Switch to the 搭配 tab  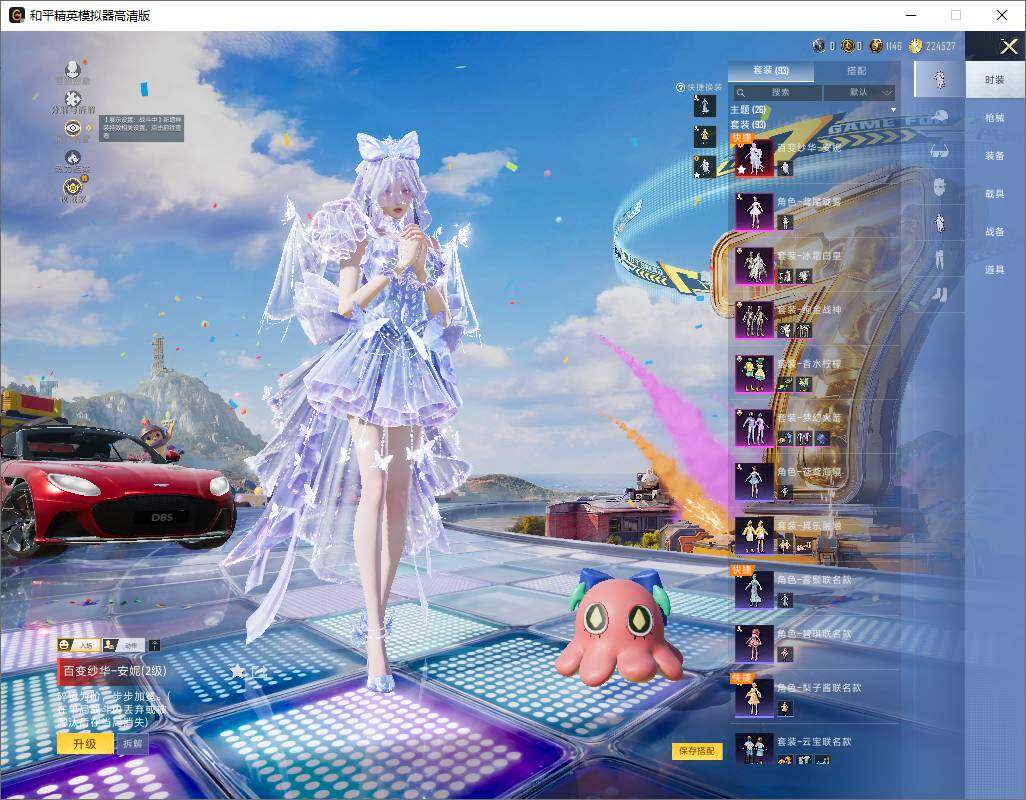click(x=857, y=70)
